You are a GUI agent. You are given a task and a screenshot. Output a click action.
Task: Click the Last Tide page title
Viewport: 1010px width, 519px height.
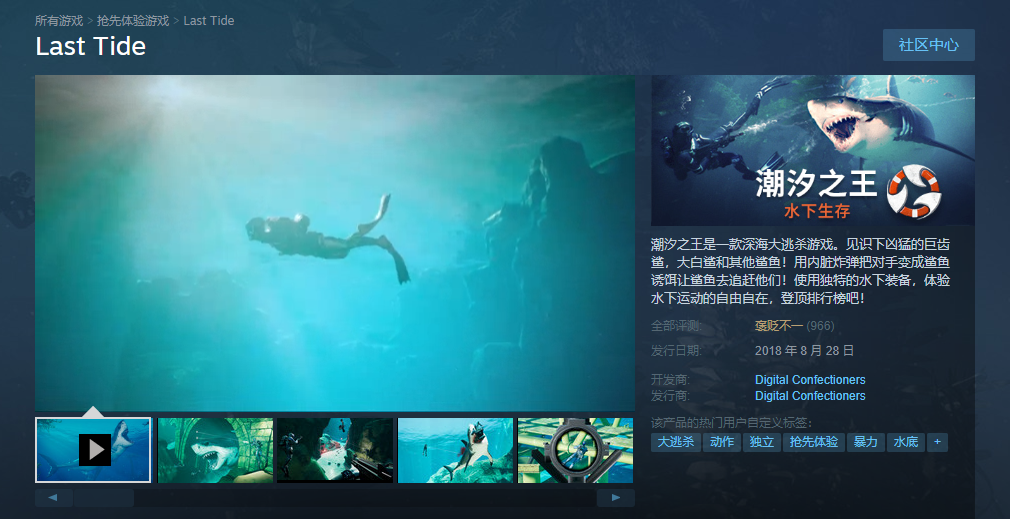pyautogui.click(x=91, y=46)
